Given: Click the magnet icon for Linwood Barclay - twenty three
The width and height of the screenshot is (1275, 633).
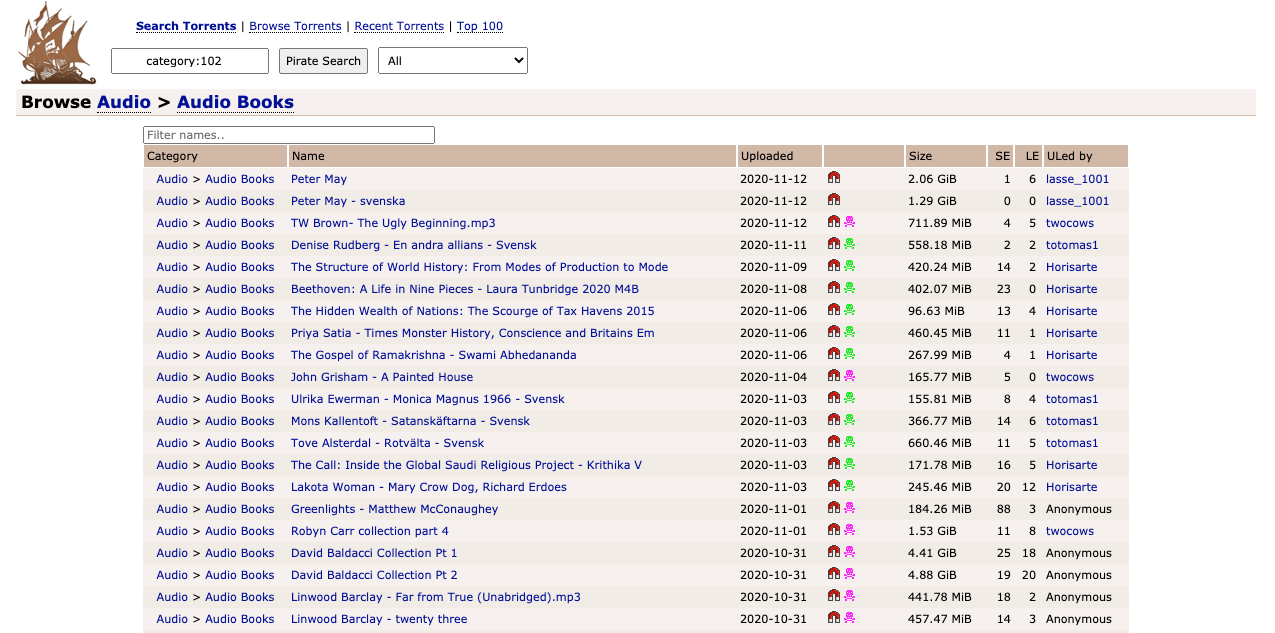Looking at the screenshot, I should pyautogui.click(x=834, y=618).
